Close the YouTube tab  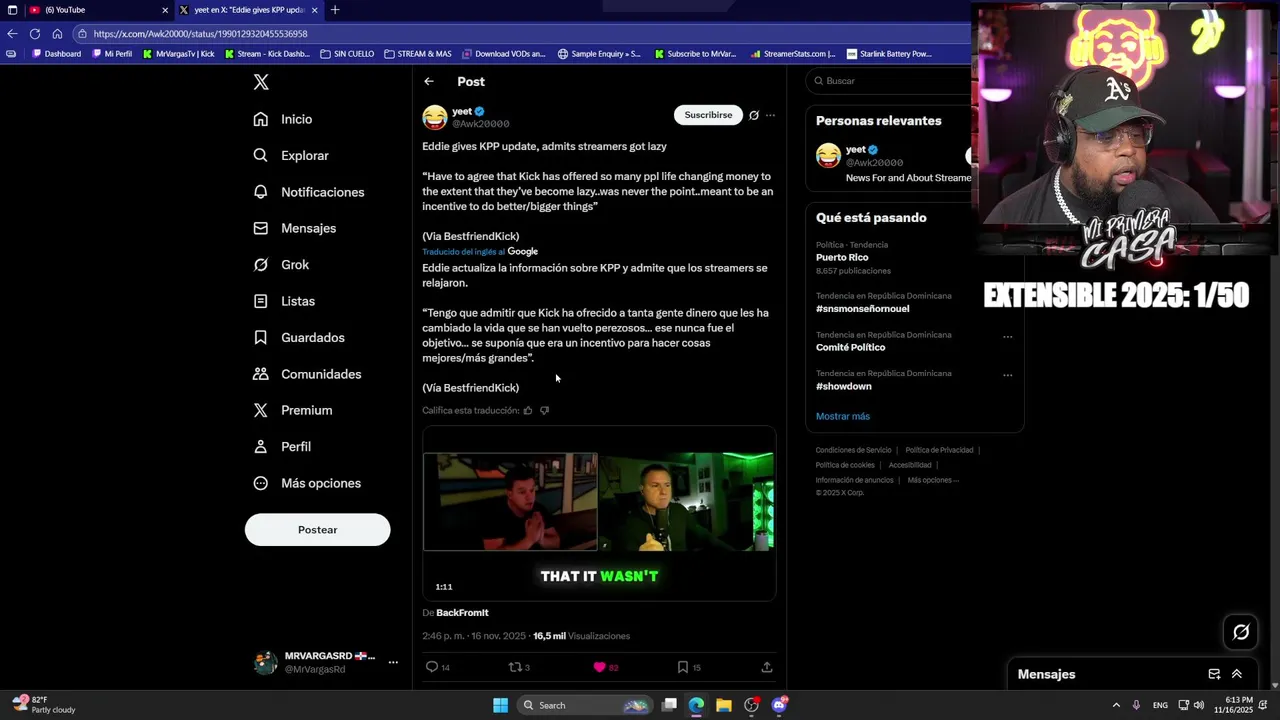point(165,10)
